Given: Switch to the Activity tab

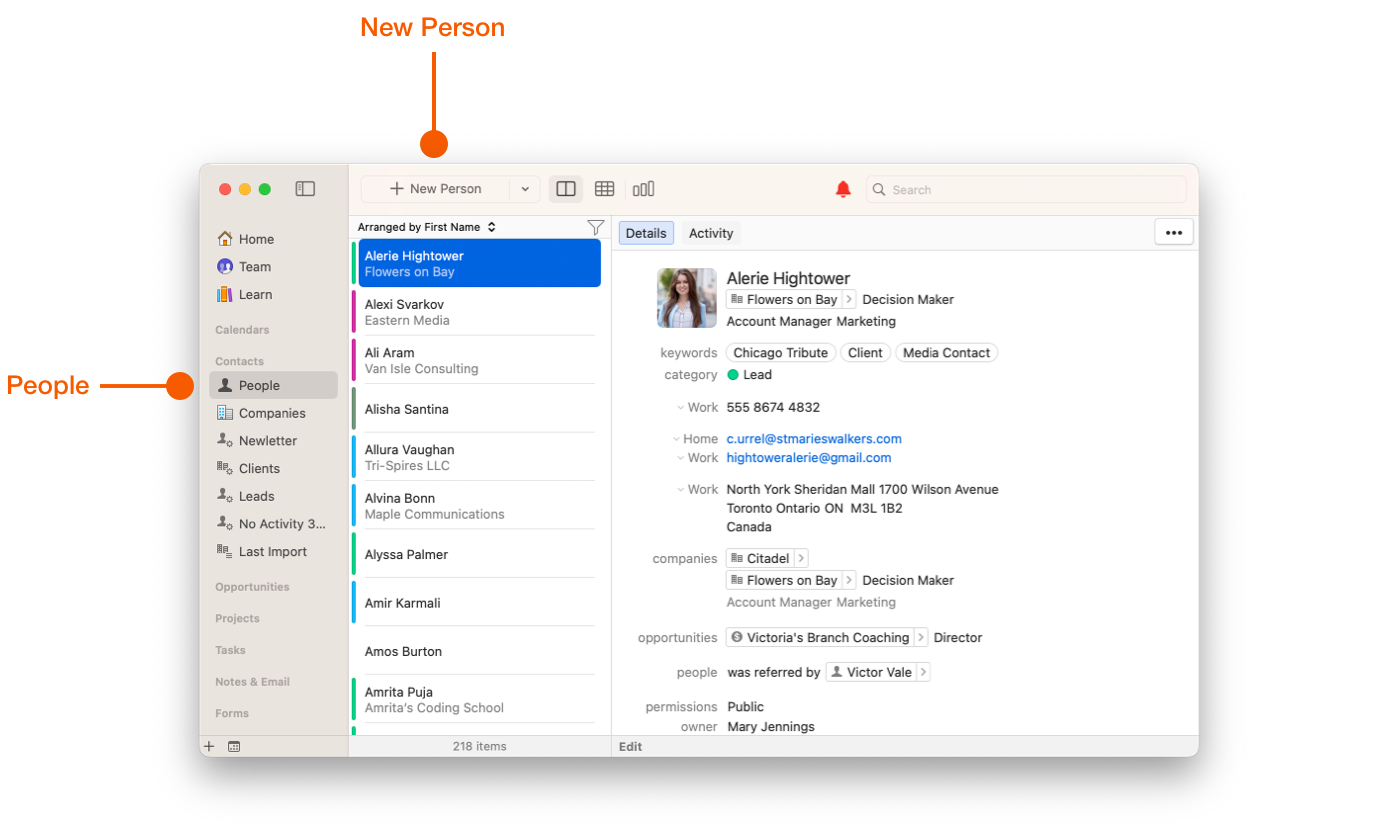Looking at the screenshot, I should tap(711, 233).
